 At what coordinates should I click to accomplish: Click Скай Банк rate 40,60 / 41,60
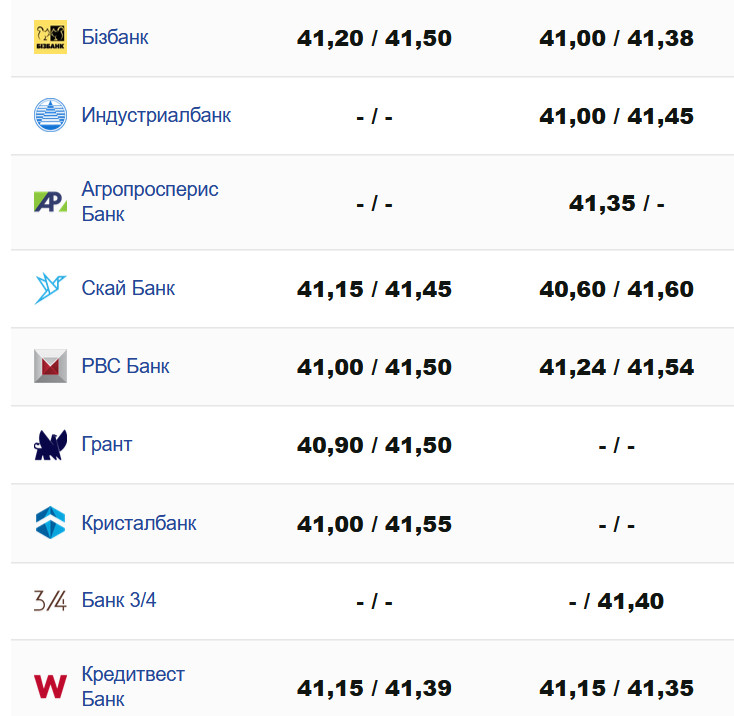point(616,290)
